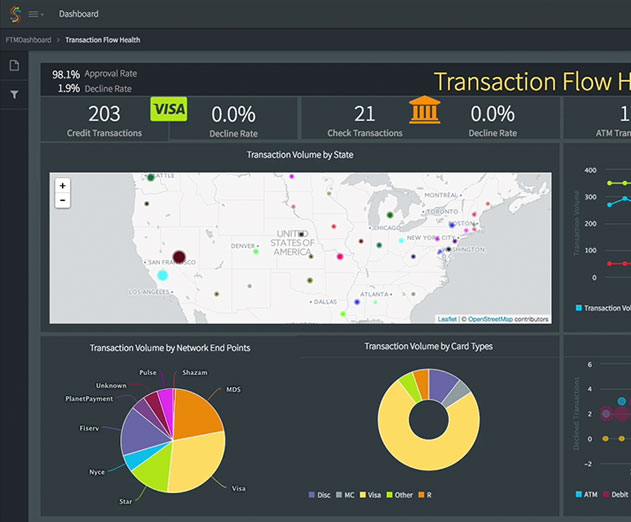This screenshot has height=522, width=631.
Task: Toggle the Other legend entry
Action: pyautogui.click(x=399, y=495)
